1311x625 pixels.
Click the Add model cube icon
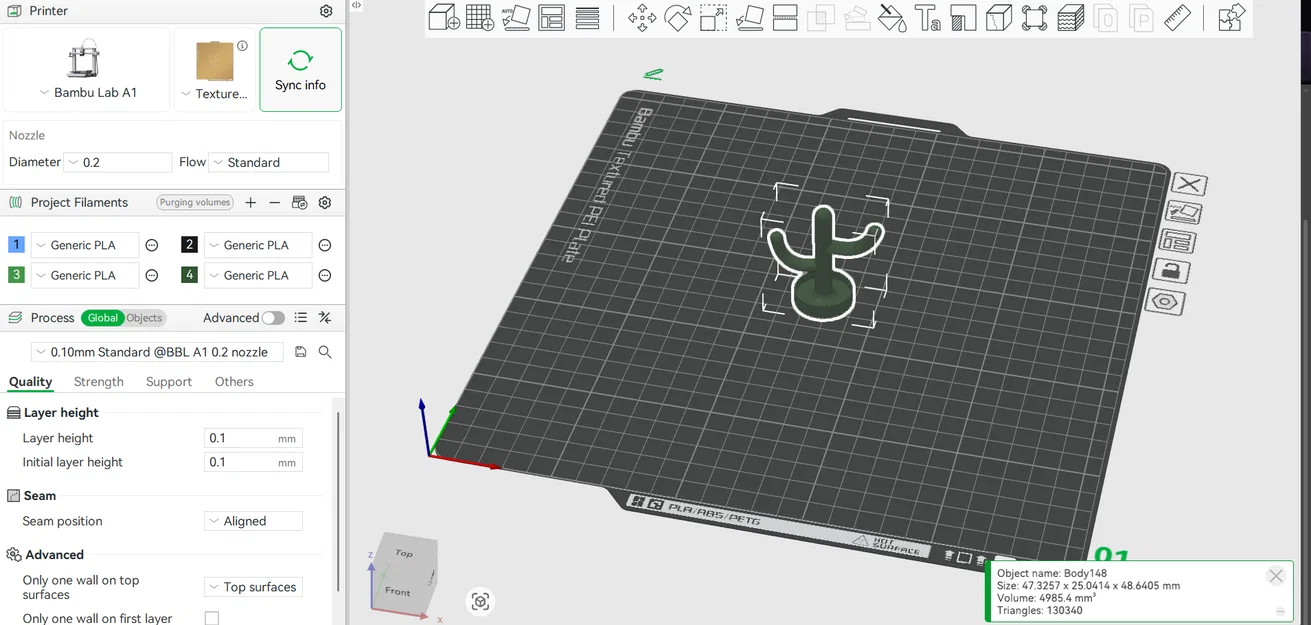444,18
